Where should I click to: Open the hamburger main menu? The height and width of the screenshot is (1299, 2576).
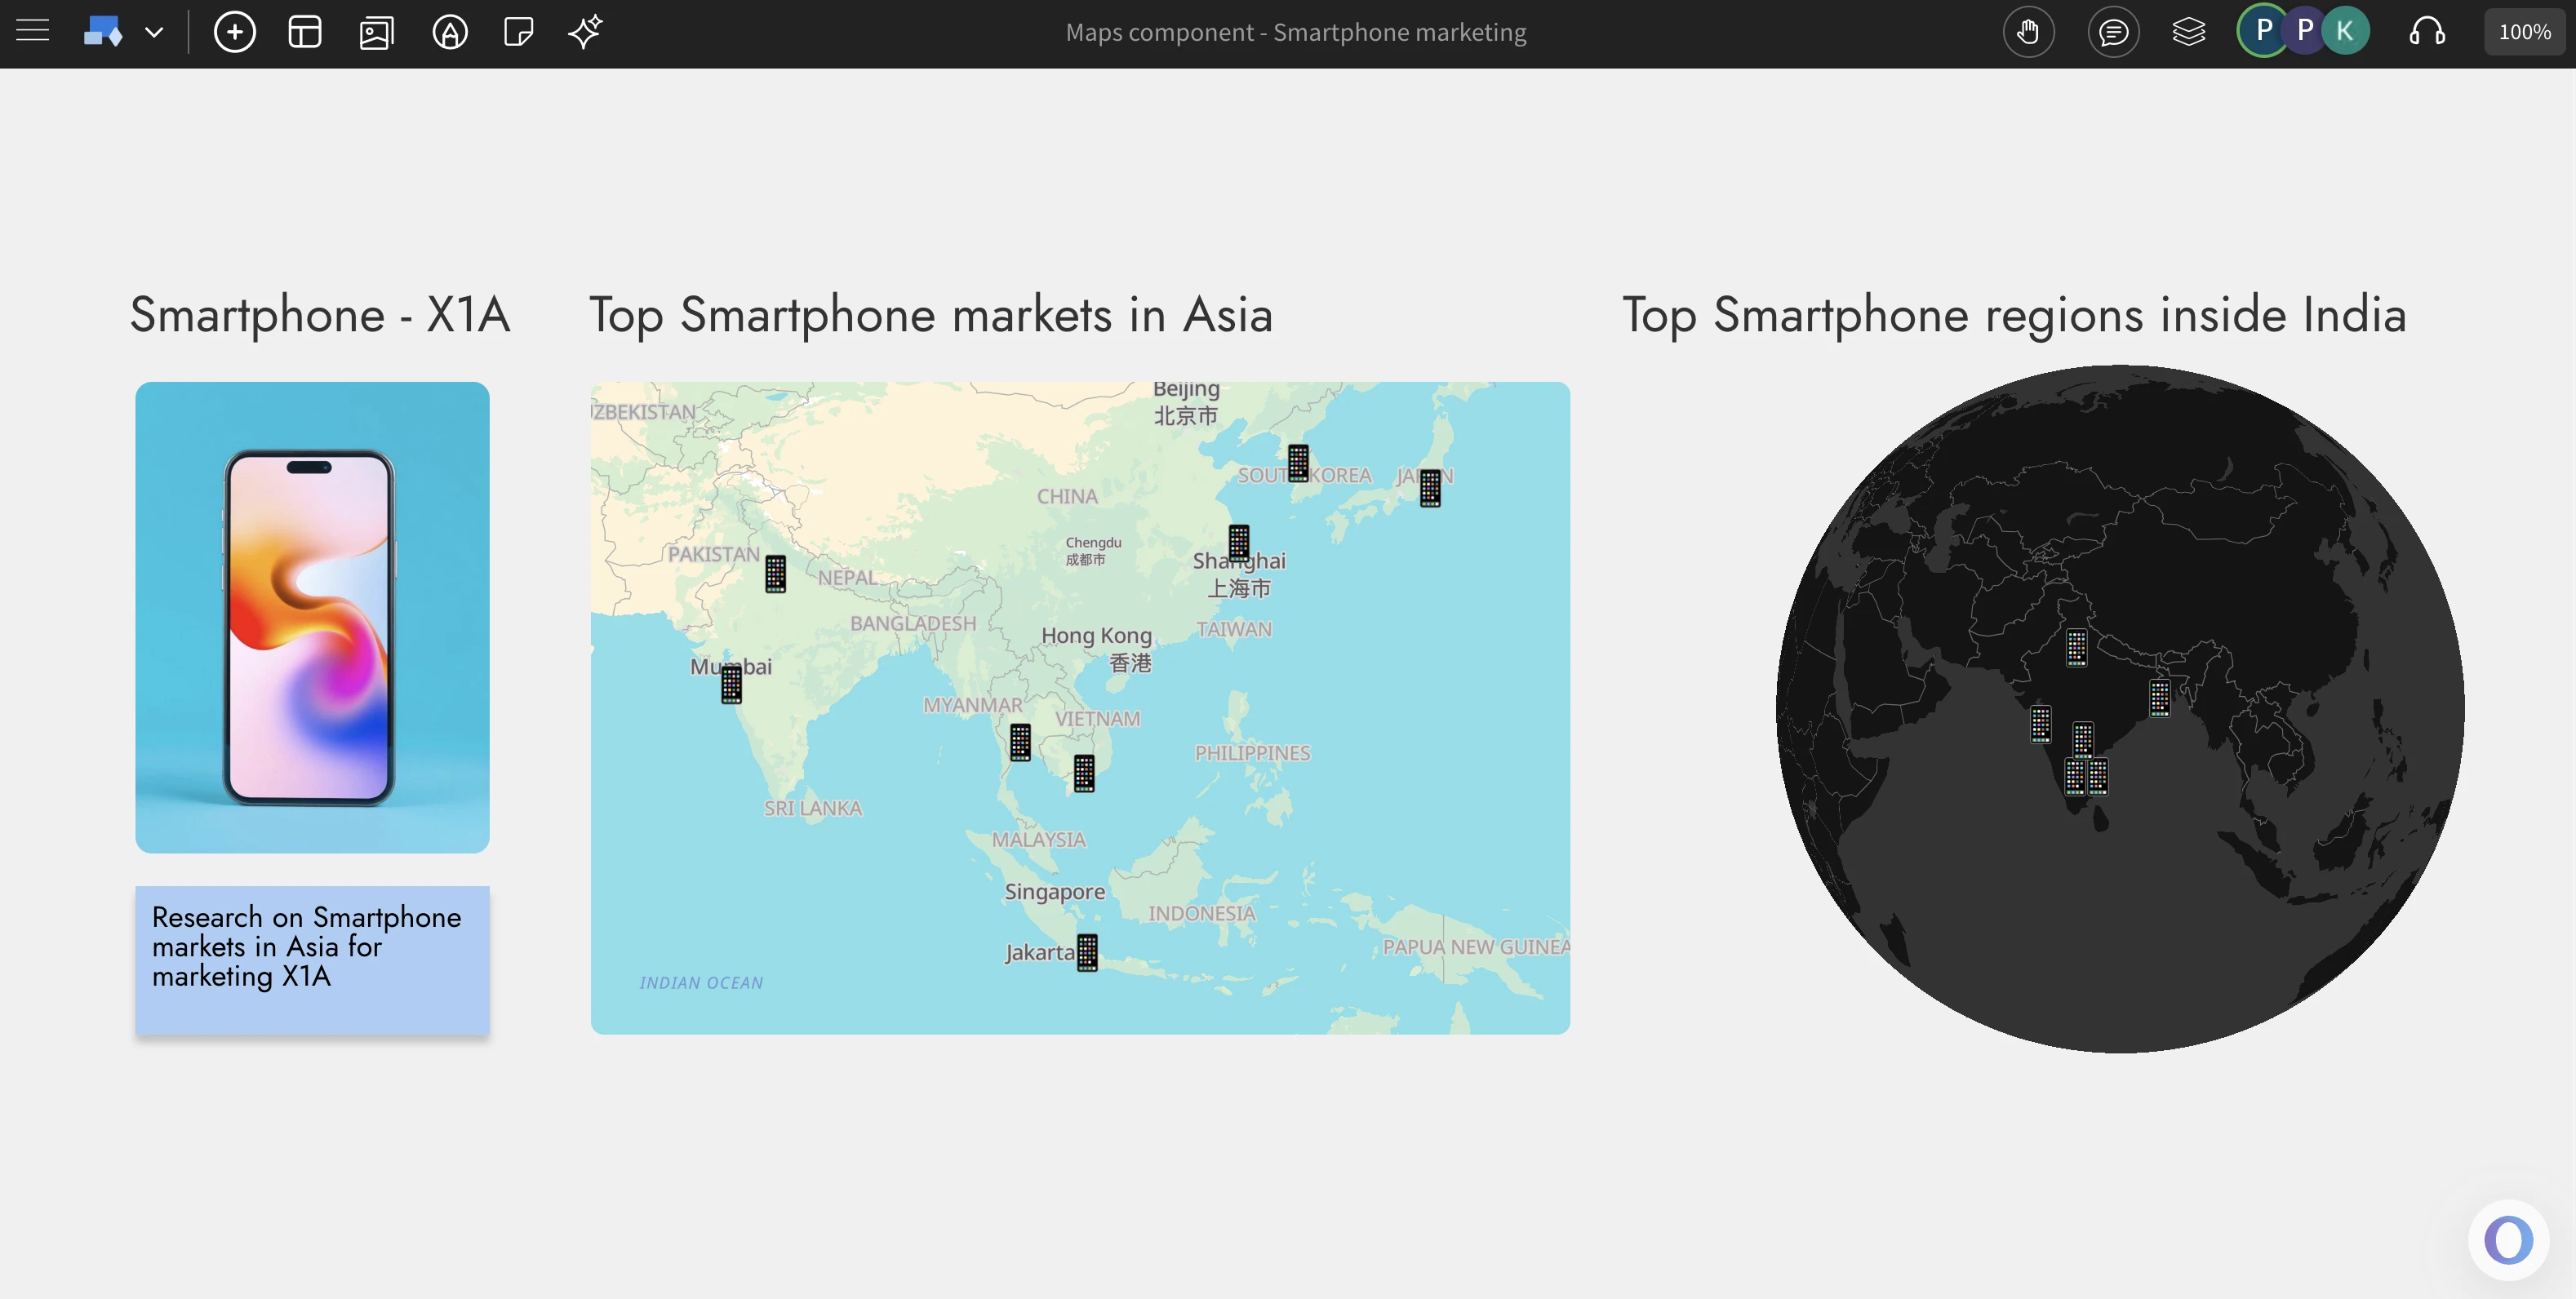click(x=32, y=32)
